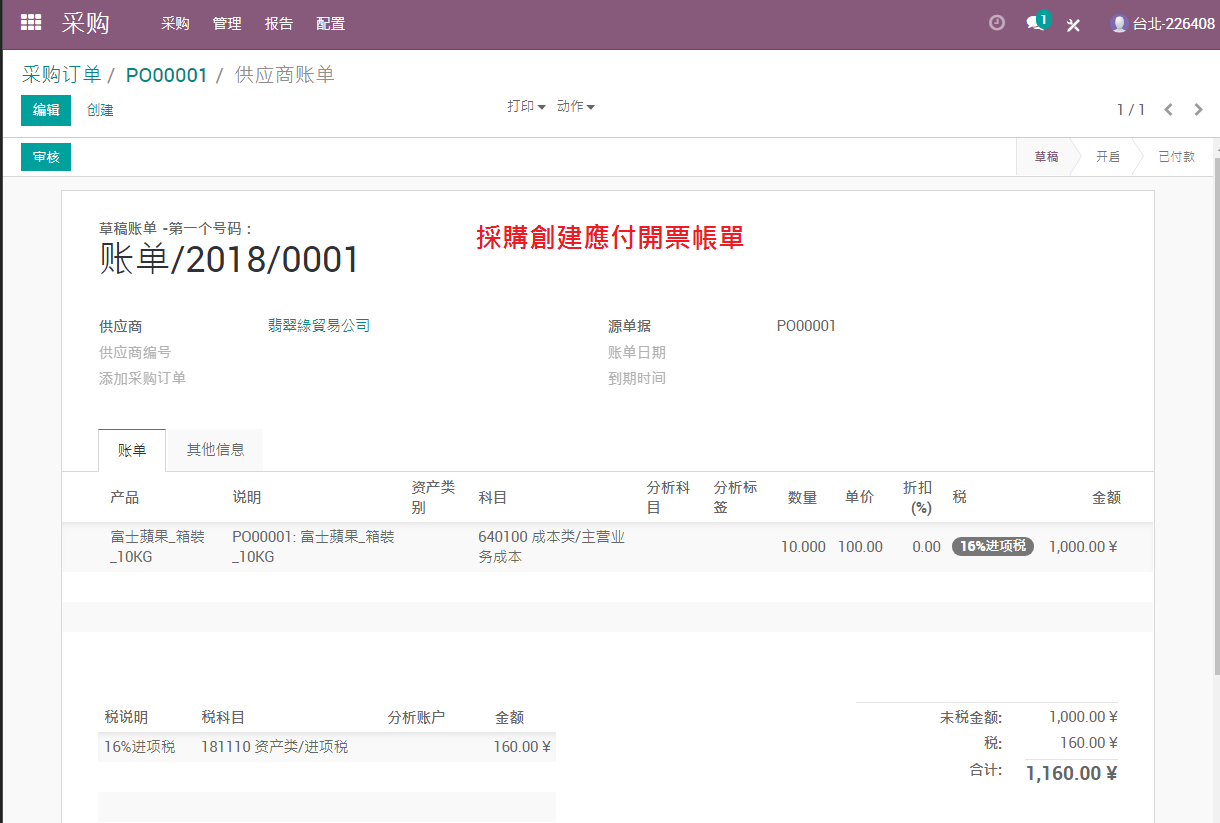This screenshot has height=823, width=1220.
Task: Open the 报告 menu
Action: [279, 23]
